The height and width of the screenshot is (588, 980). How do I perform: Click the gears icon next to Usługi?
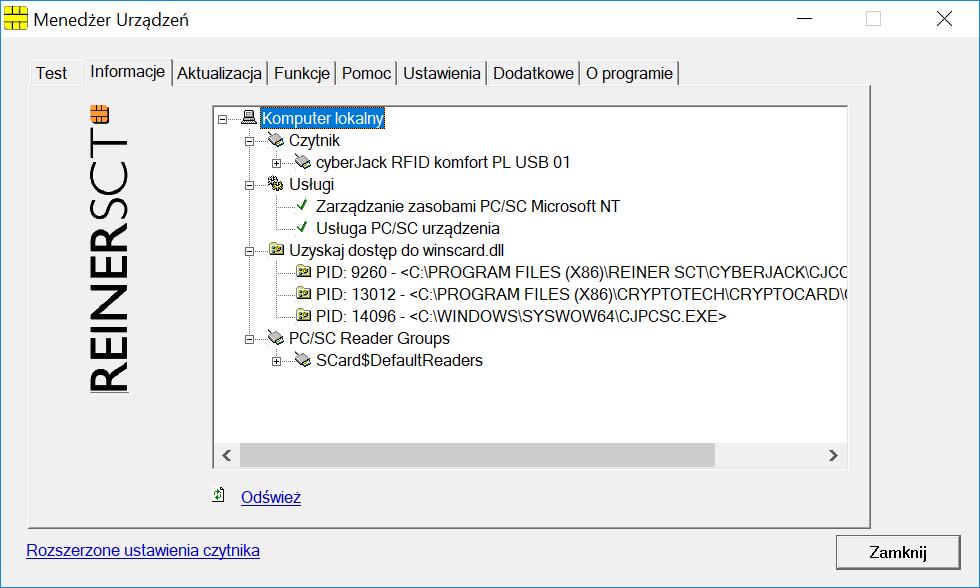(x=276, y=184)
